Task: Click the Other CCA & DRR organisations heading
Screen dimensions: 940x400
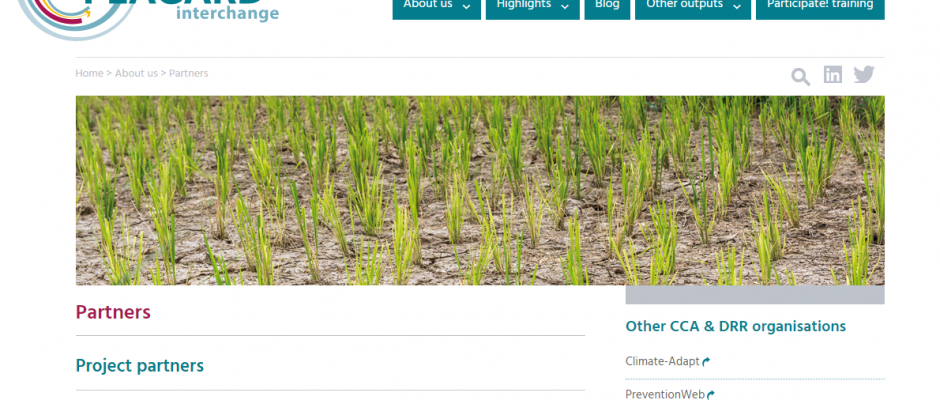Action: (x=736, y=326)
